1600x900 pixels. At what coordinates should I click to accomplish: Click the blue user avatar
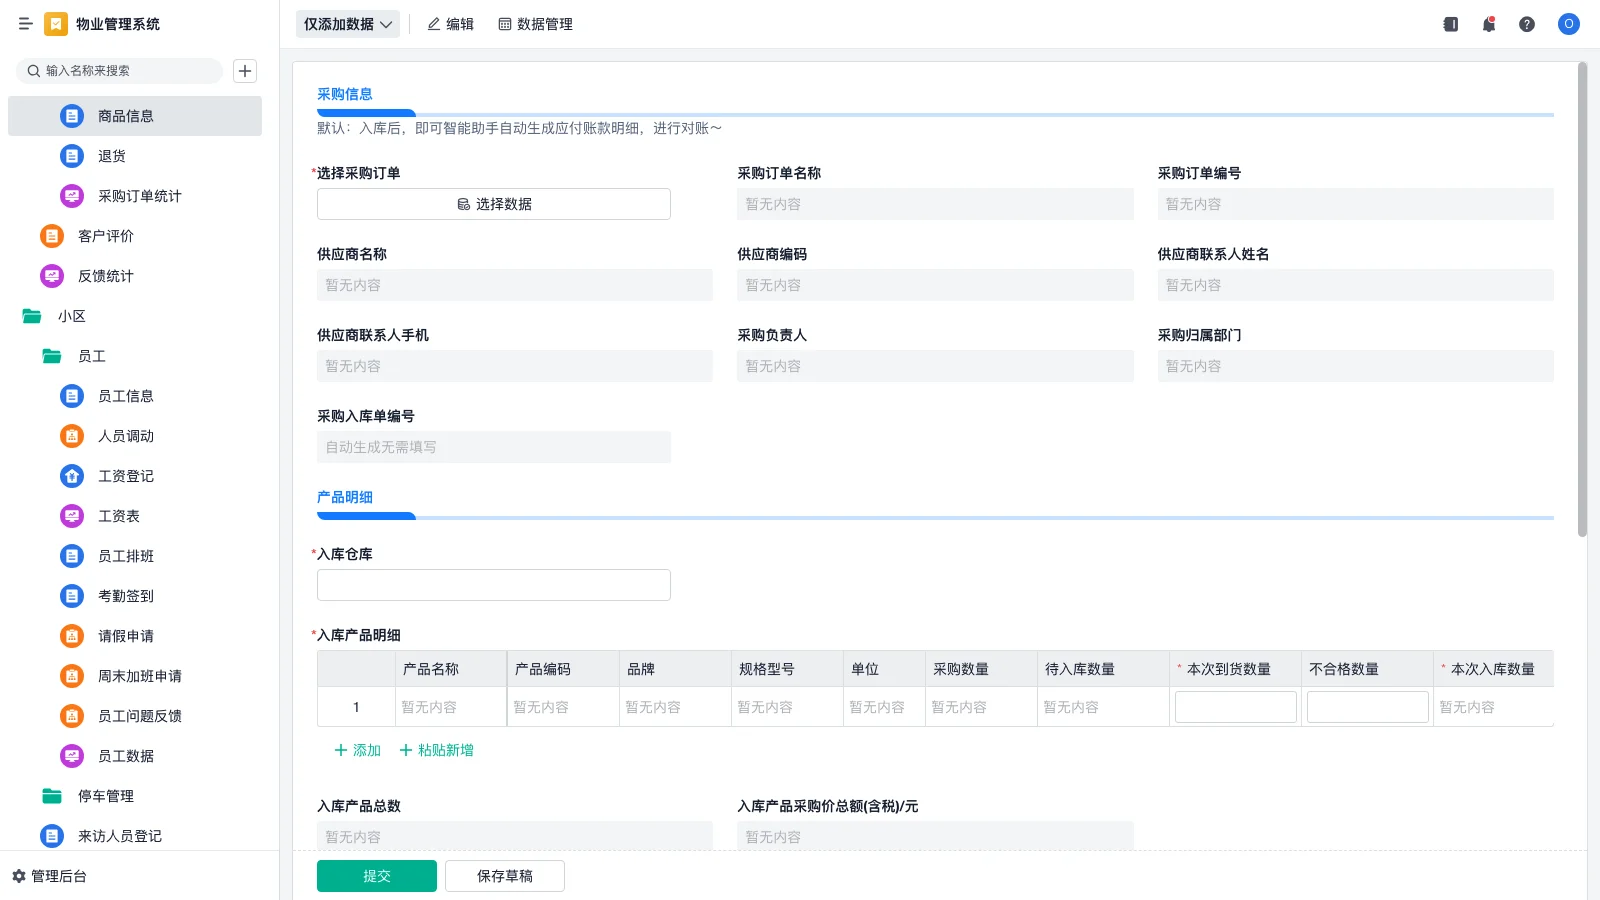[1568, 24]
